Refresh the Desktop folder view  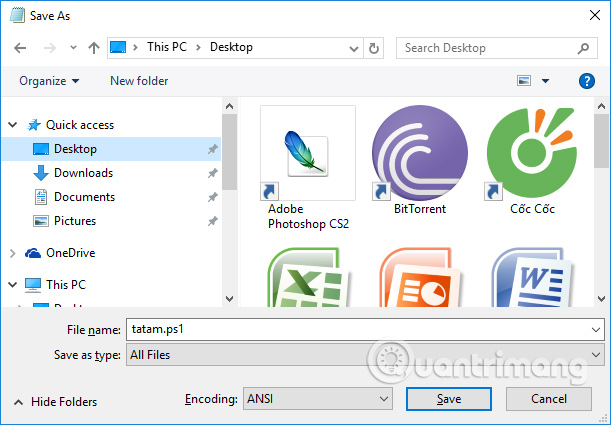coord(374,48)
